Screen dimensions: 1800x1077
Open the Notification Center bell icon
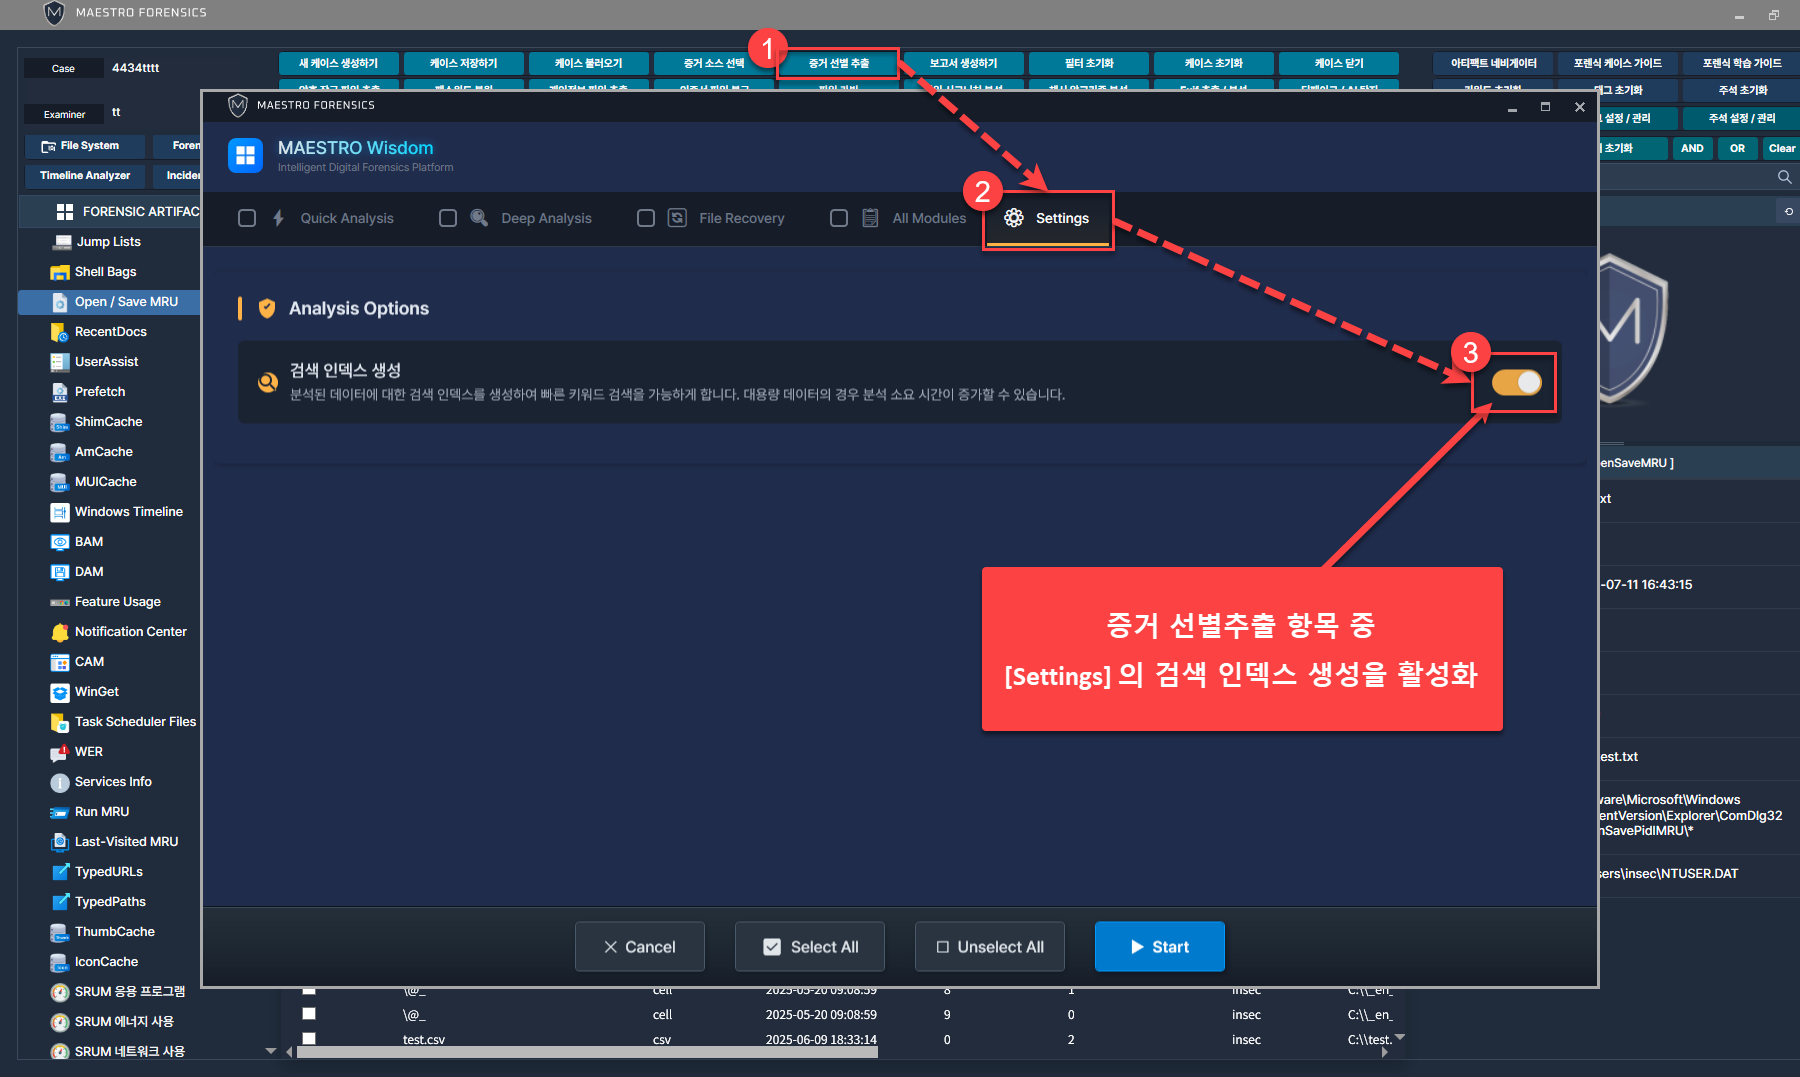(x=60, y=632)
